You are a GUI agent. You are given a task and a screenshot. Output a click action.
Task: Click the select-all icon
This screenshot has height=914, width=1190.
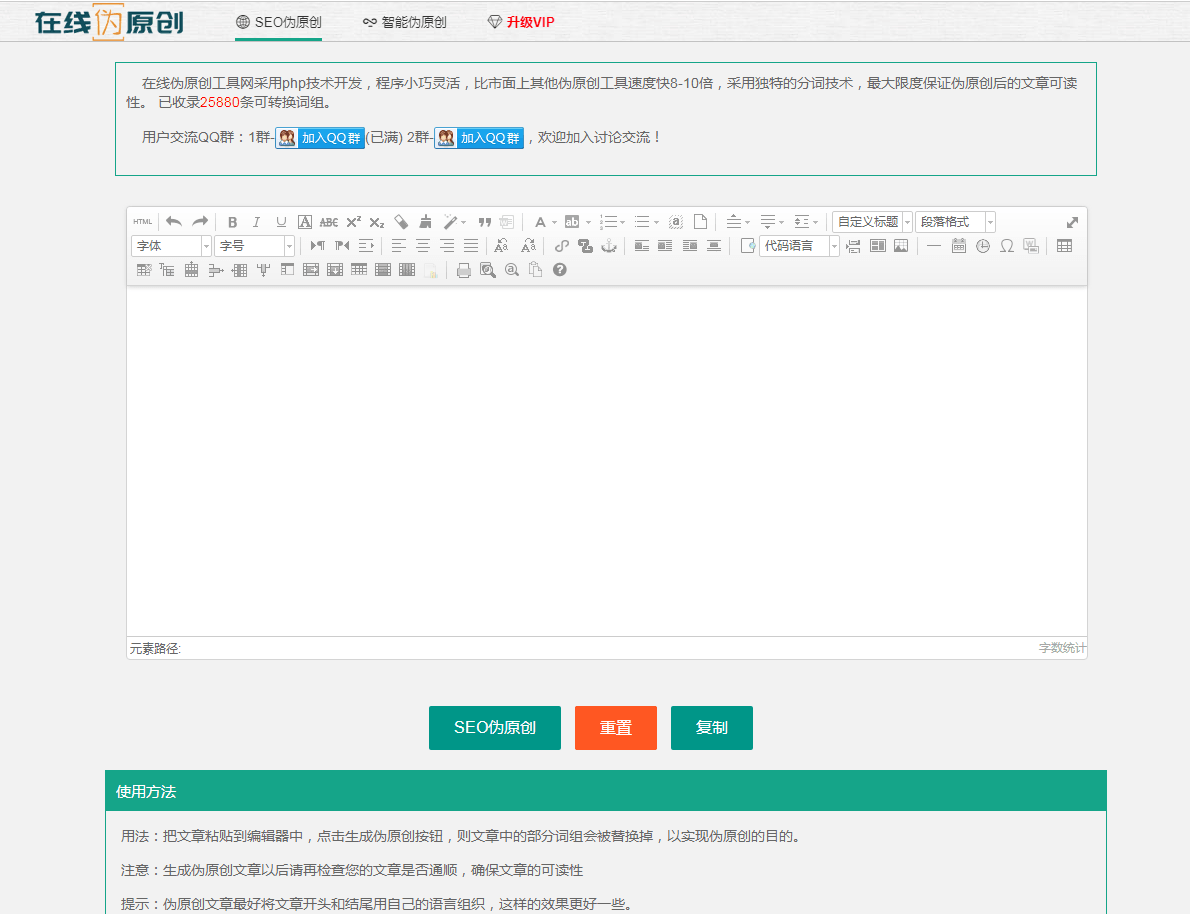coord(675,222)
